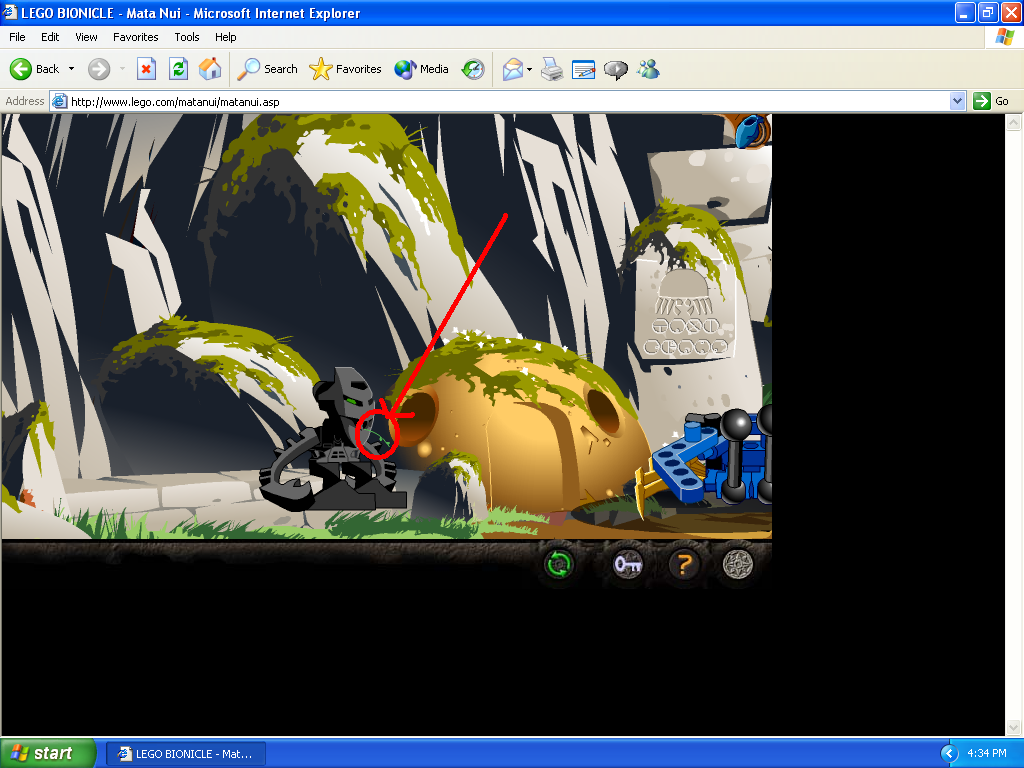Screen dimensions: 1024x768
Task: Click the Stop loading icon
Action: pyautogui.click(x=146, y=69)
